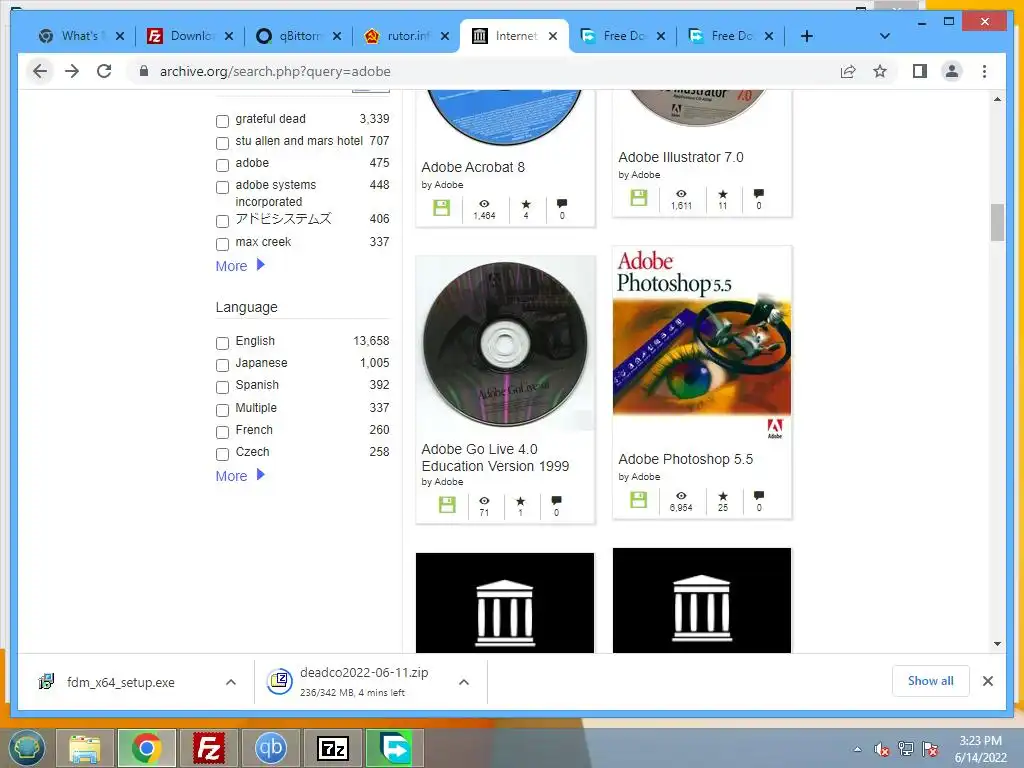The width and height of the screenshot is (1024, 768).
Task: Close the rutor.info tab
Action: (x=445, y=36)
